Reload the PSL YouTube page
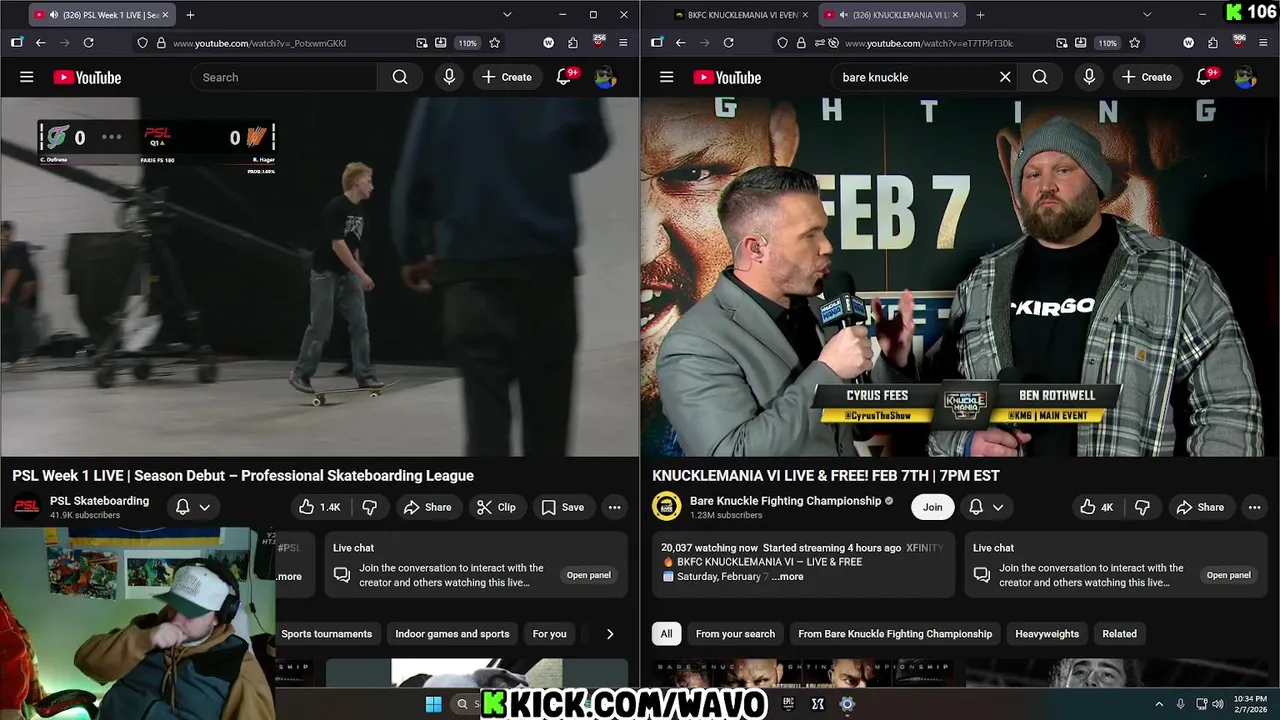Screen dimensions: 1280x720 click(88, 43)
